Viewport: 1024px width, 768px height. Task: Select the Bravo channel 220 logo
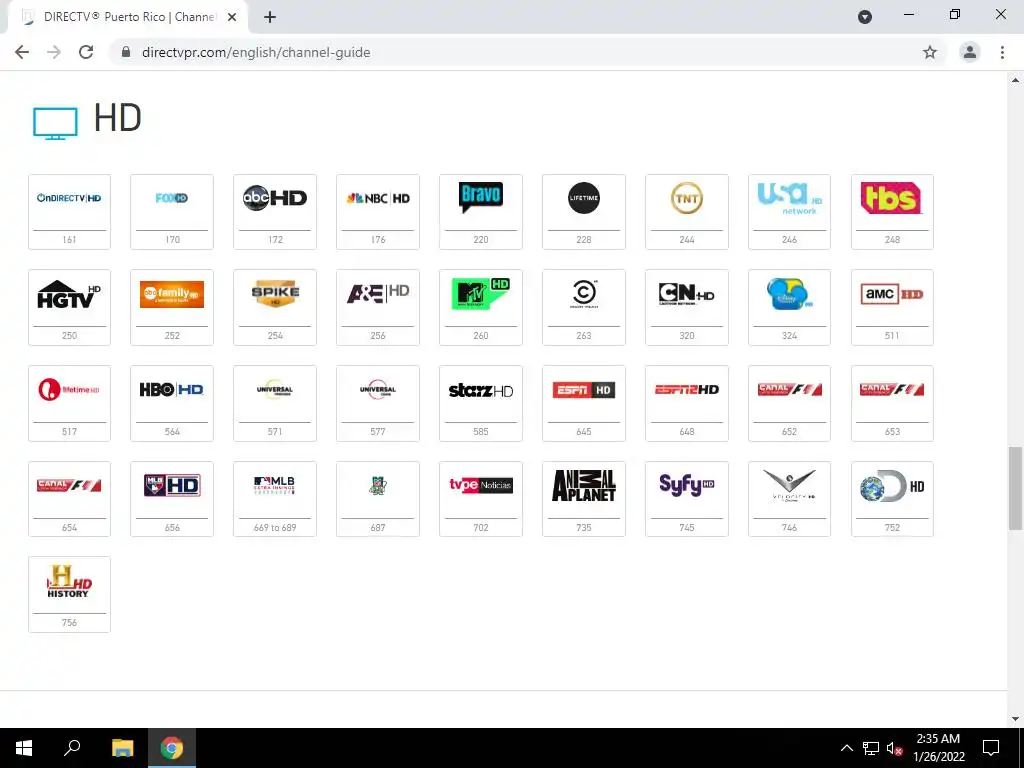[x=481, y=197]
